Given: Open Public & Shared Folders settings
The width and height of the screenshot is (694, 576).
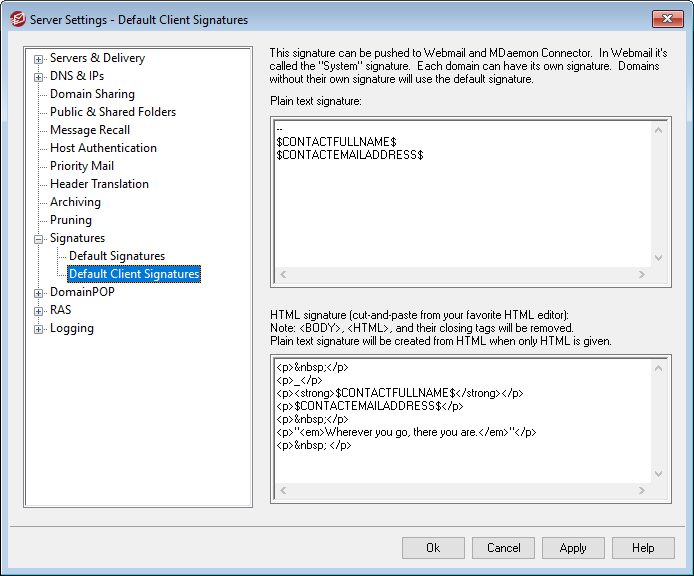Looking at the screenshot, I should tap(112, 112).
